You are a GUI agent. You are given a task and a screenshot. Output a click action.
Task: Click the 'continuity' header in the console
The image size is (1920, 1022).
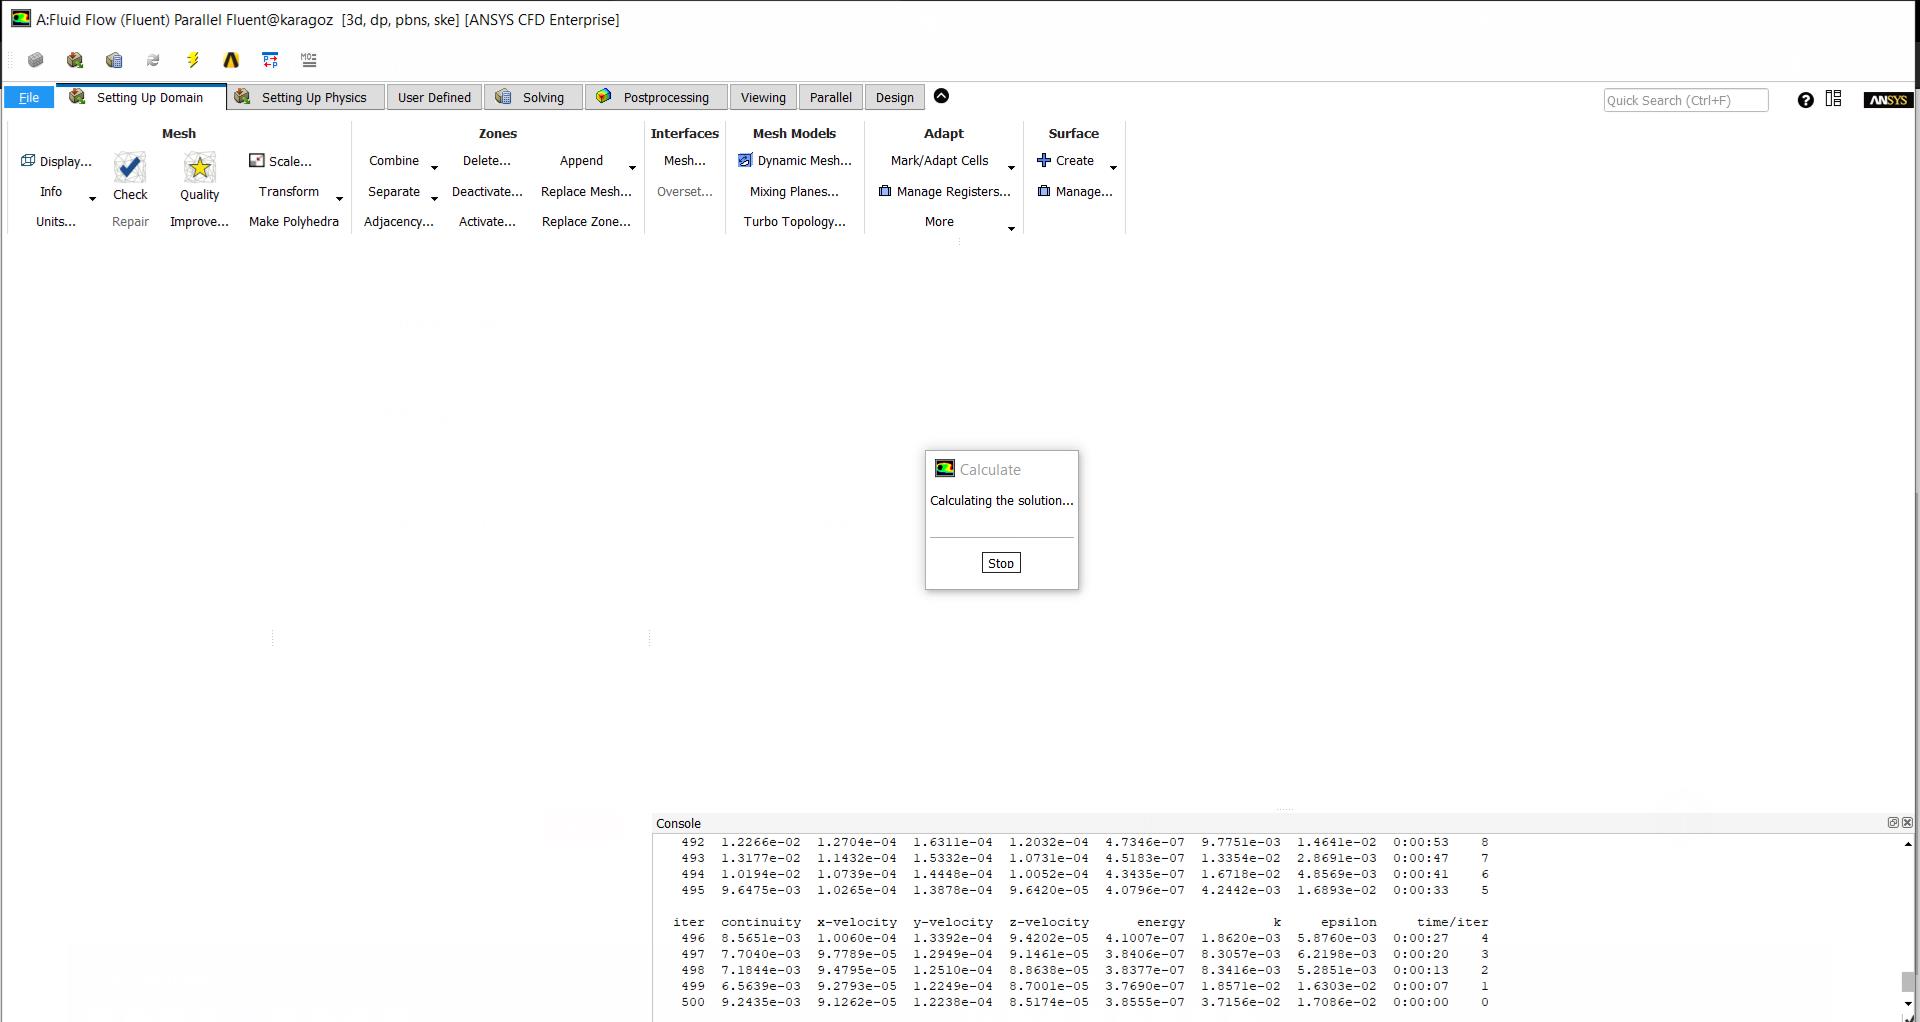[x=761, y=922]
